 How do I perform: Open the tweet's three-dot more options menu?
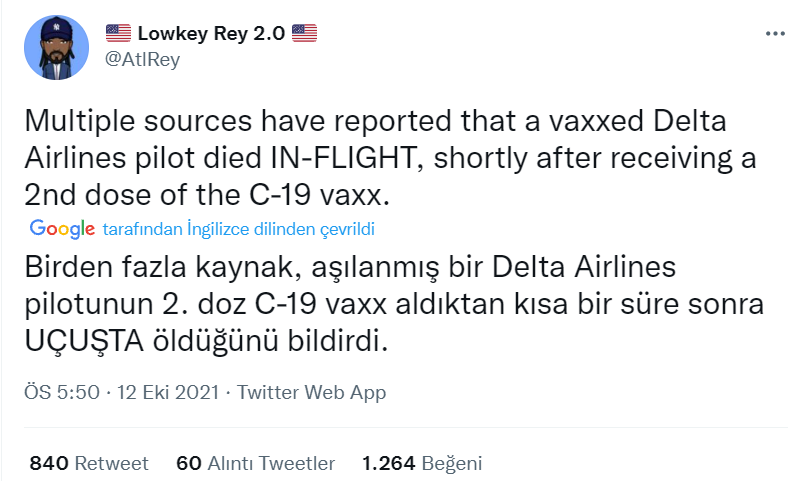(x=774, y=34)
